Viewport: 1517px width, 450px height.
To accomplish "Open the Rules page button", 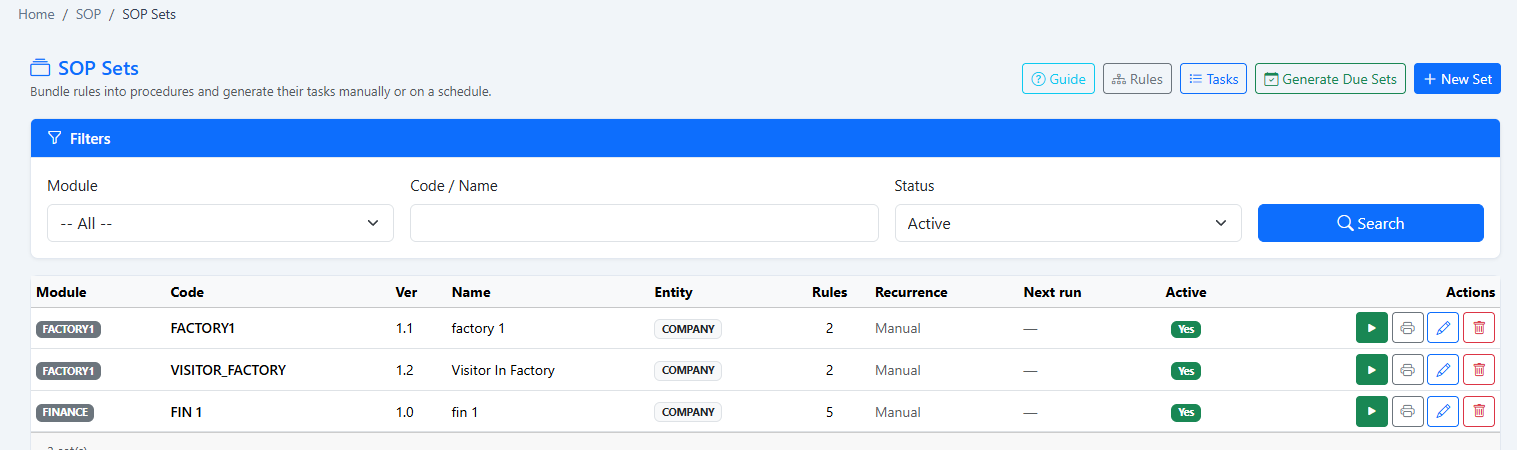I will [1137, 79].
